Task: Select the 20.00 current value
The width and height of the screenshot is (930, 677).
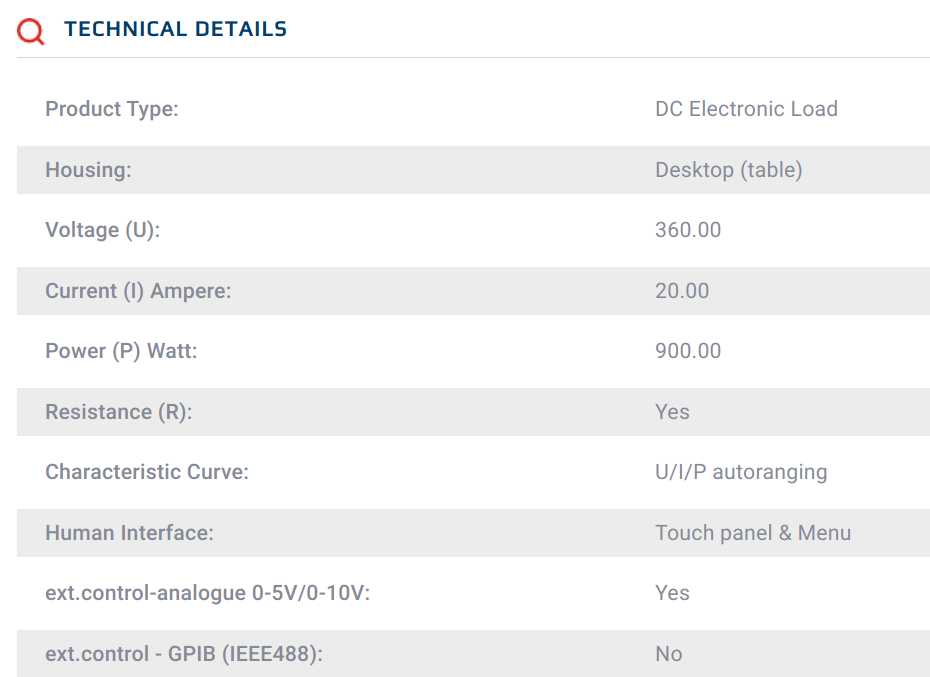Action: click(x=682, y=291)
